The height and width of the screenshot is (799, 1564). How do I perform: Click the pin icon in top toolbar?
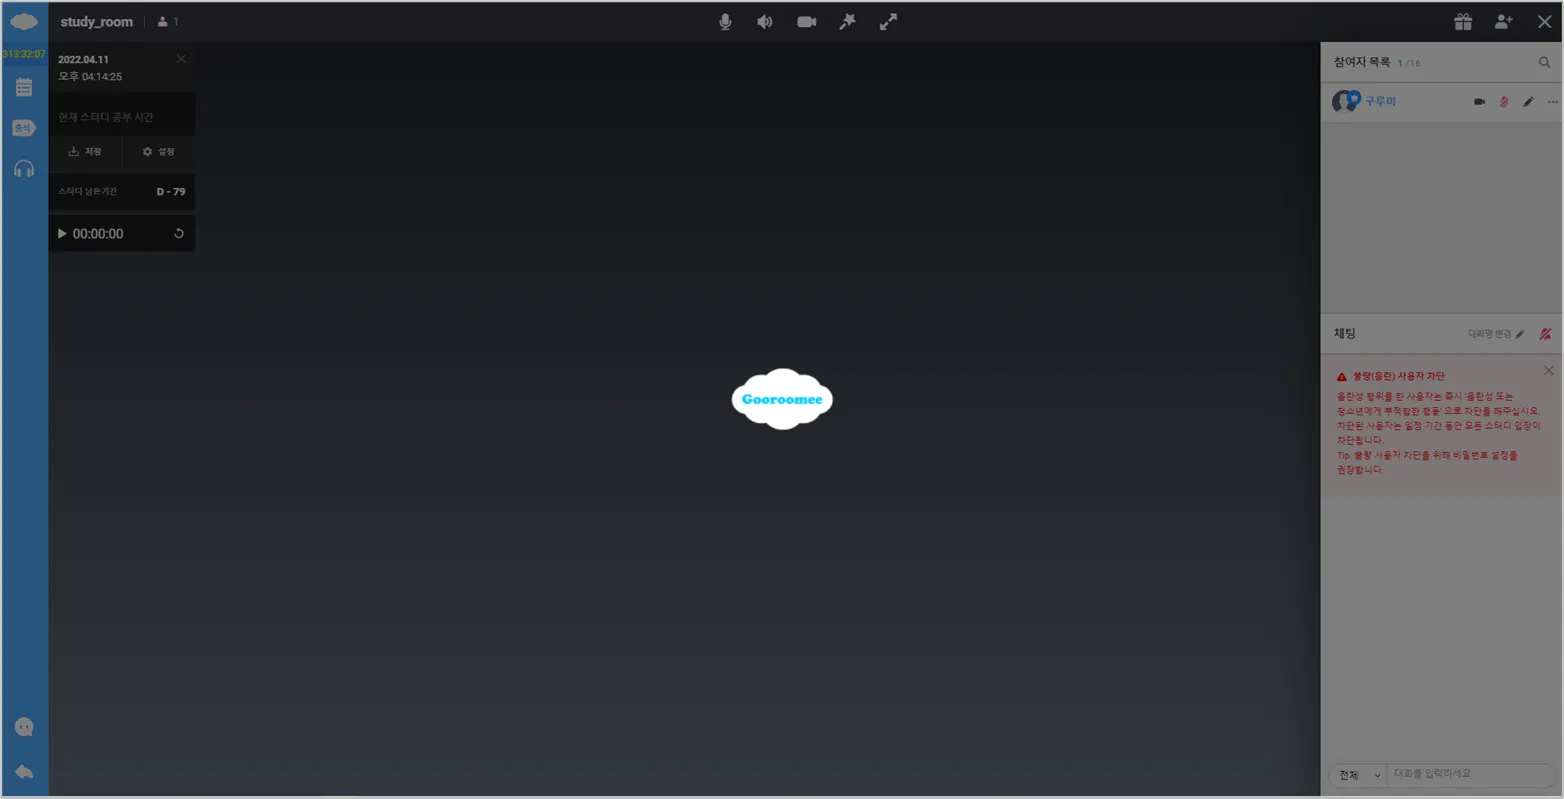click(847, 22)
